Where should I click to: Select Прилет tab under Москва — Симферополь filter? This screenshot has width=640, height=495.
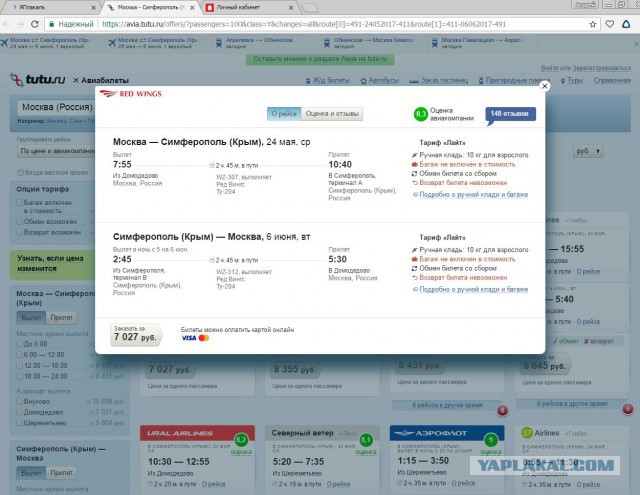pyautogui.click(x=61, y=317)
